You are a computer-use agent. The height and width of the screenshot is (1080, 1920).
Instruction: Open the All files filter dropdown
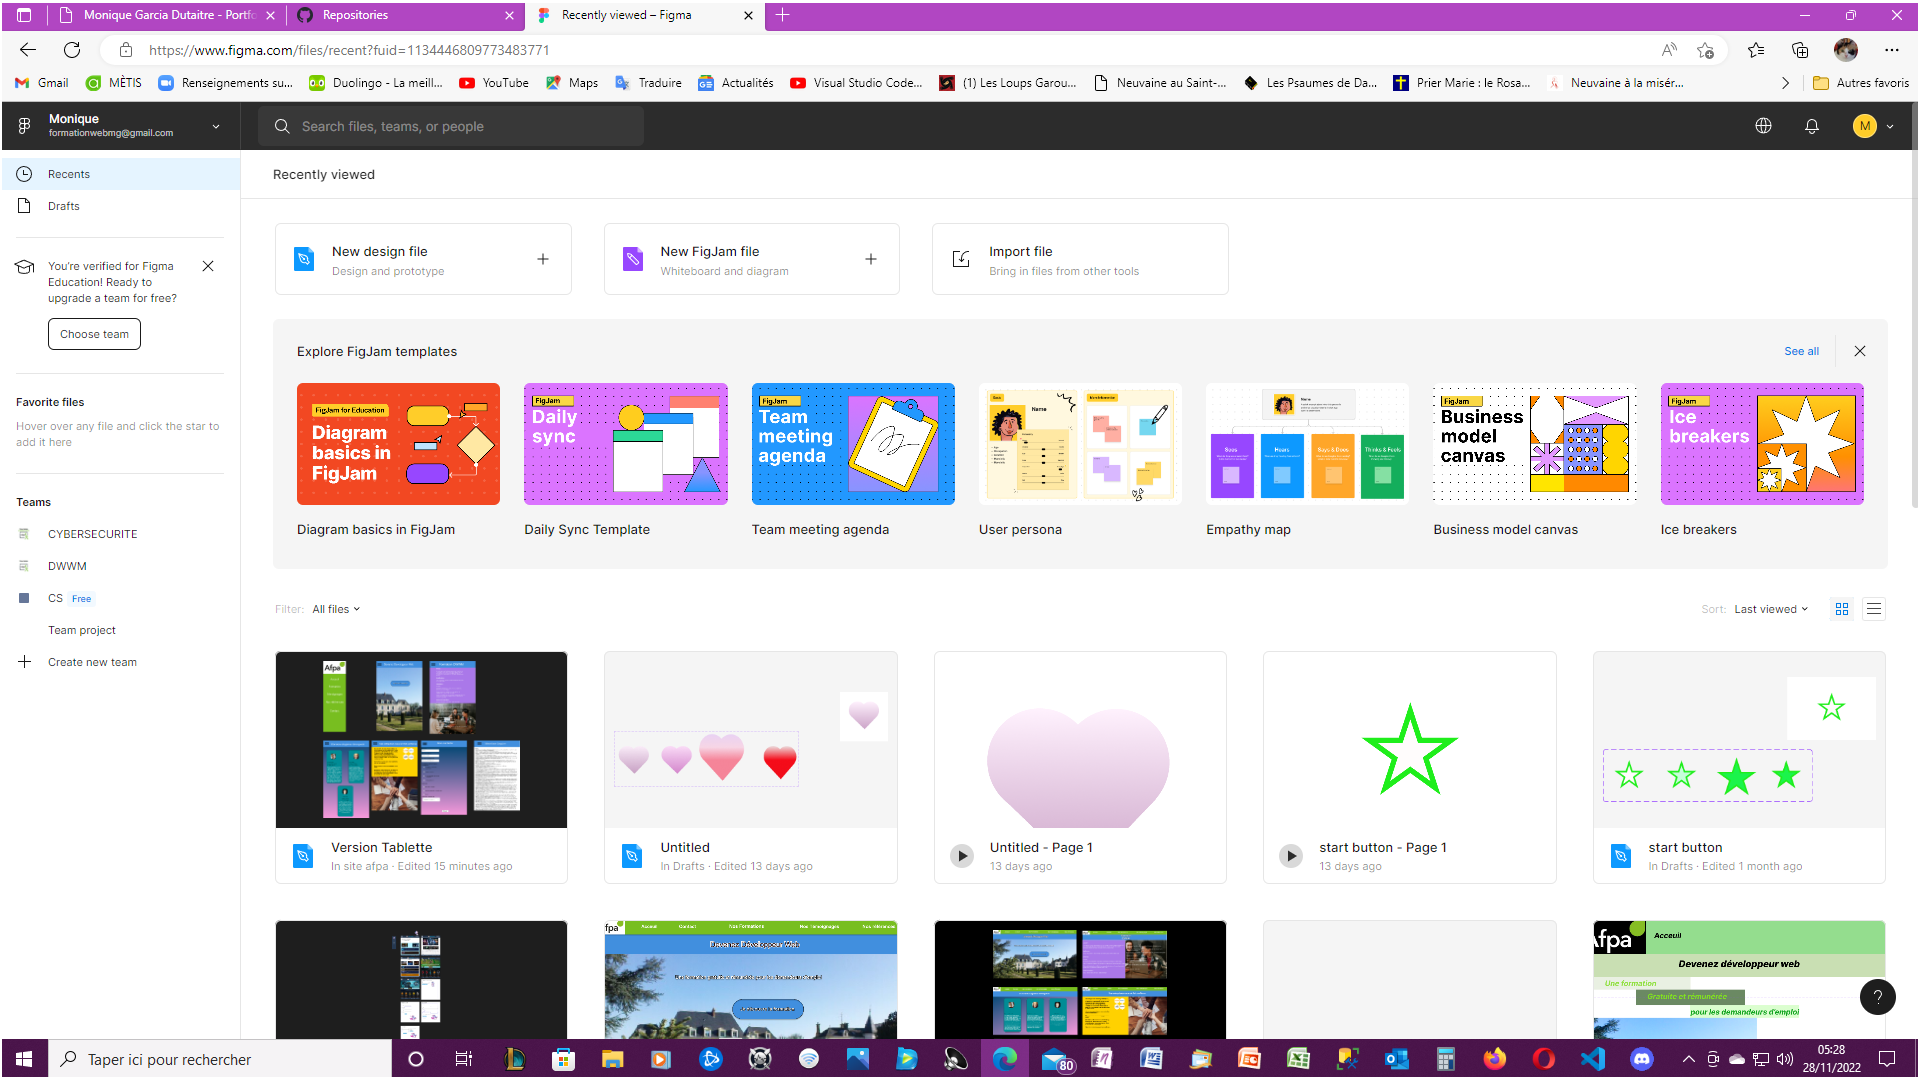[336, 609]
